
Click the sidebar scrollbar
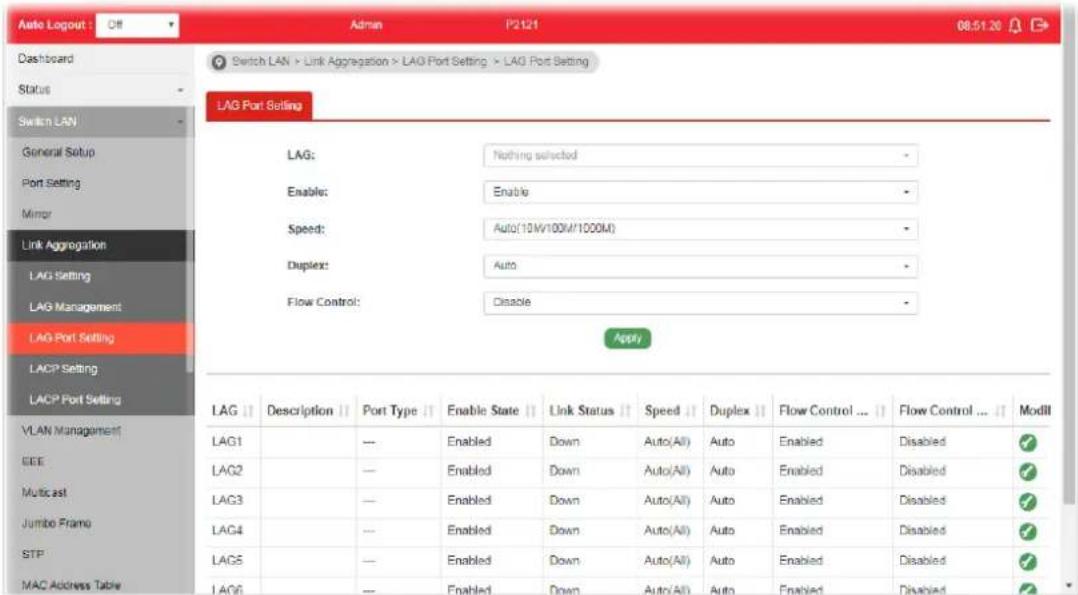point(190,241)
